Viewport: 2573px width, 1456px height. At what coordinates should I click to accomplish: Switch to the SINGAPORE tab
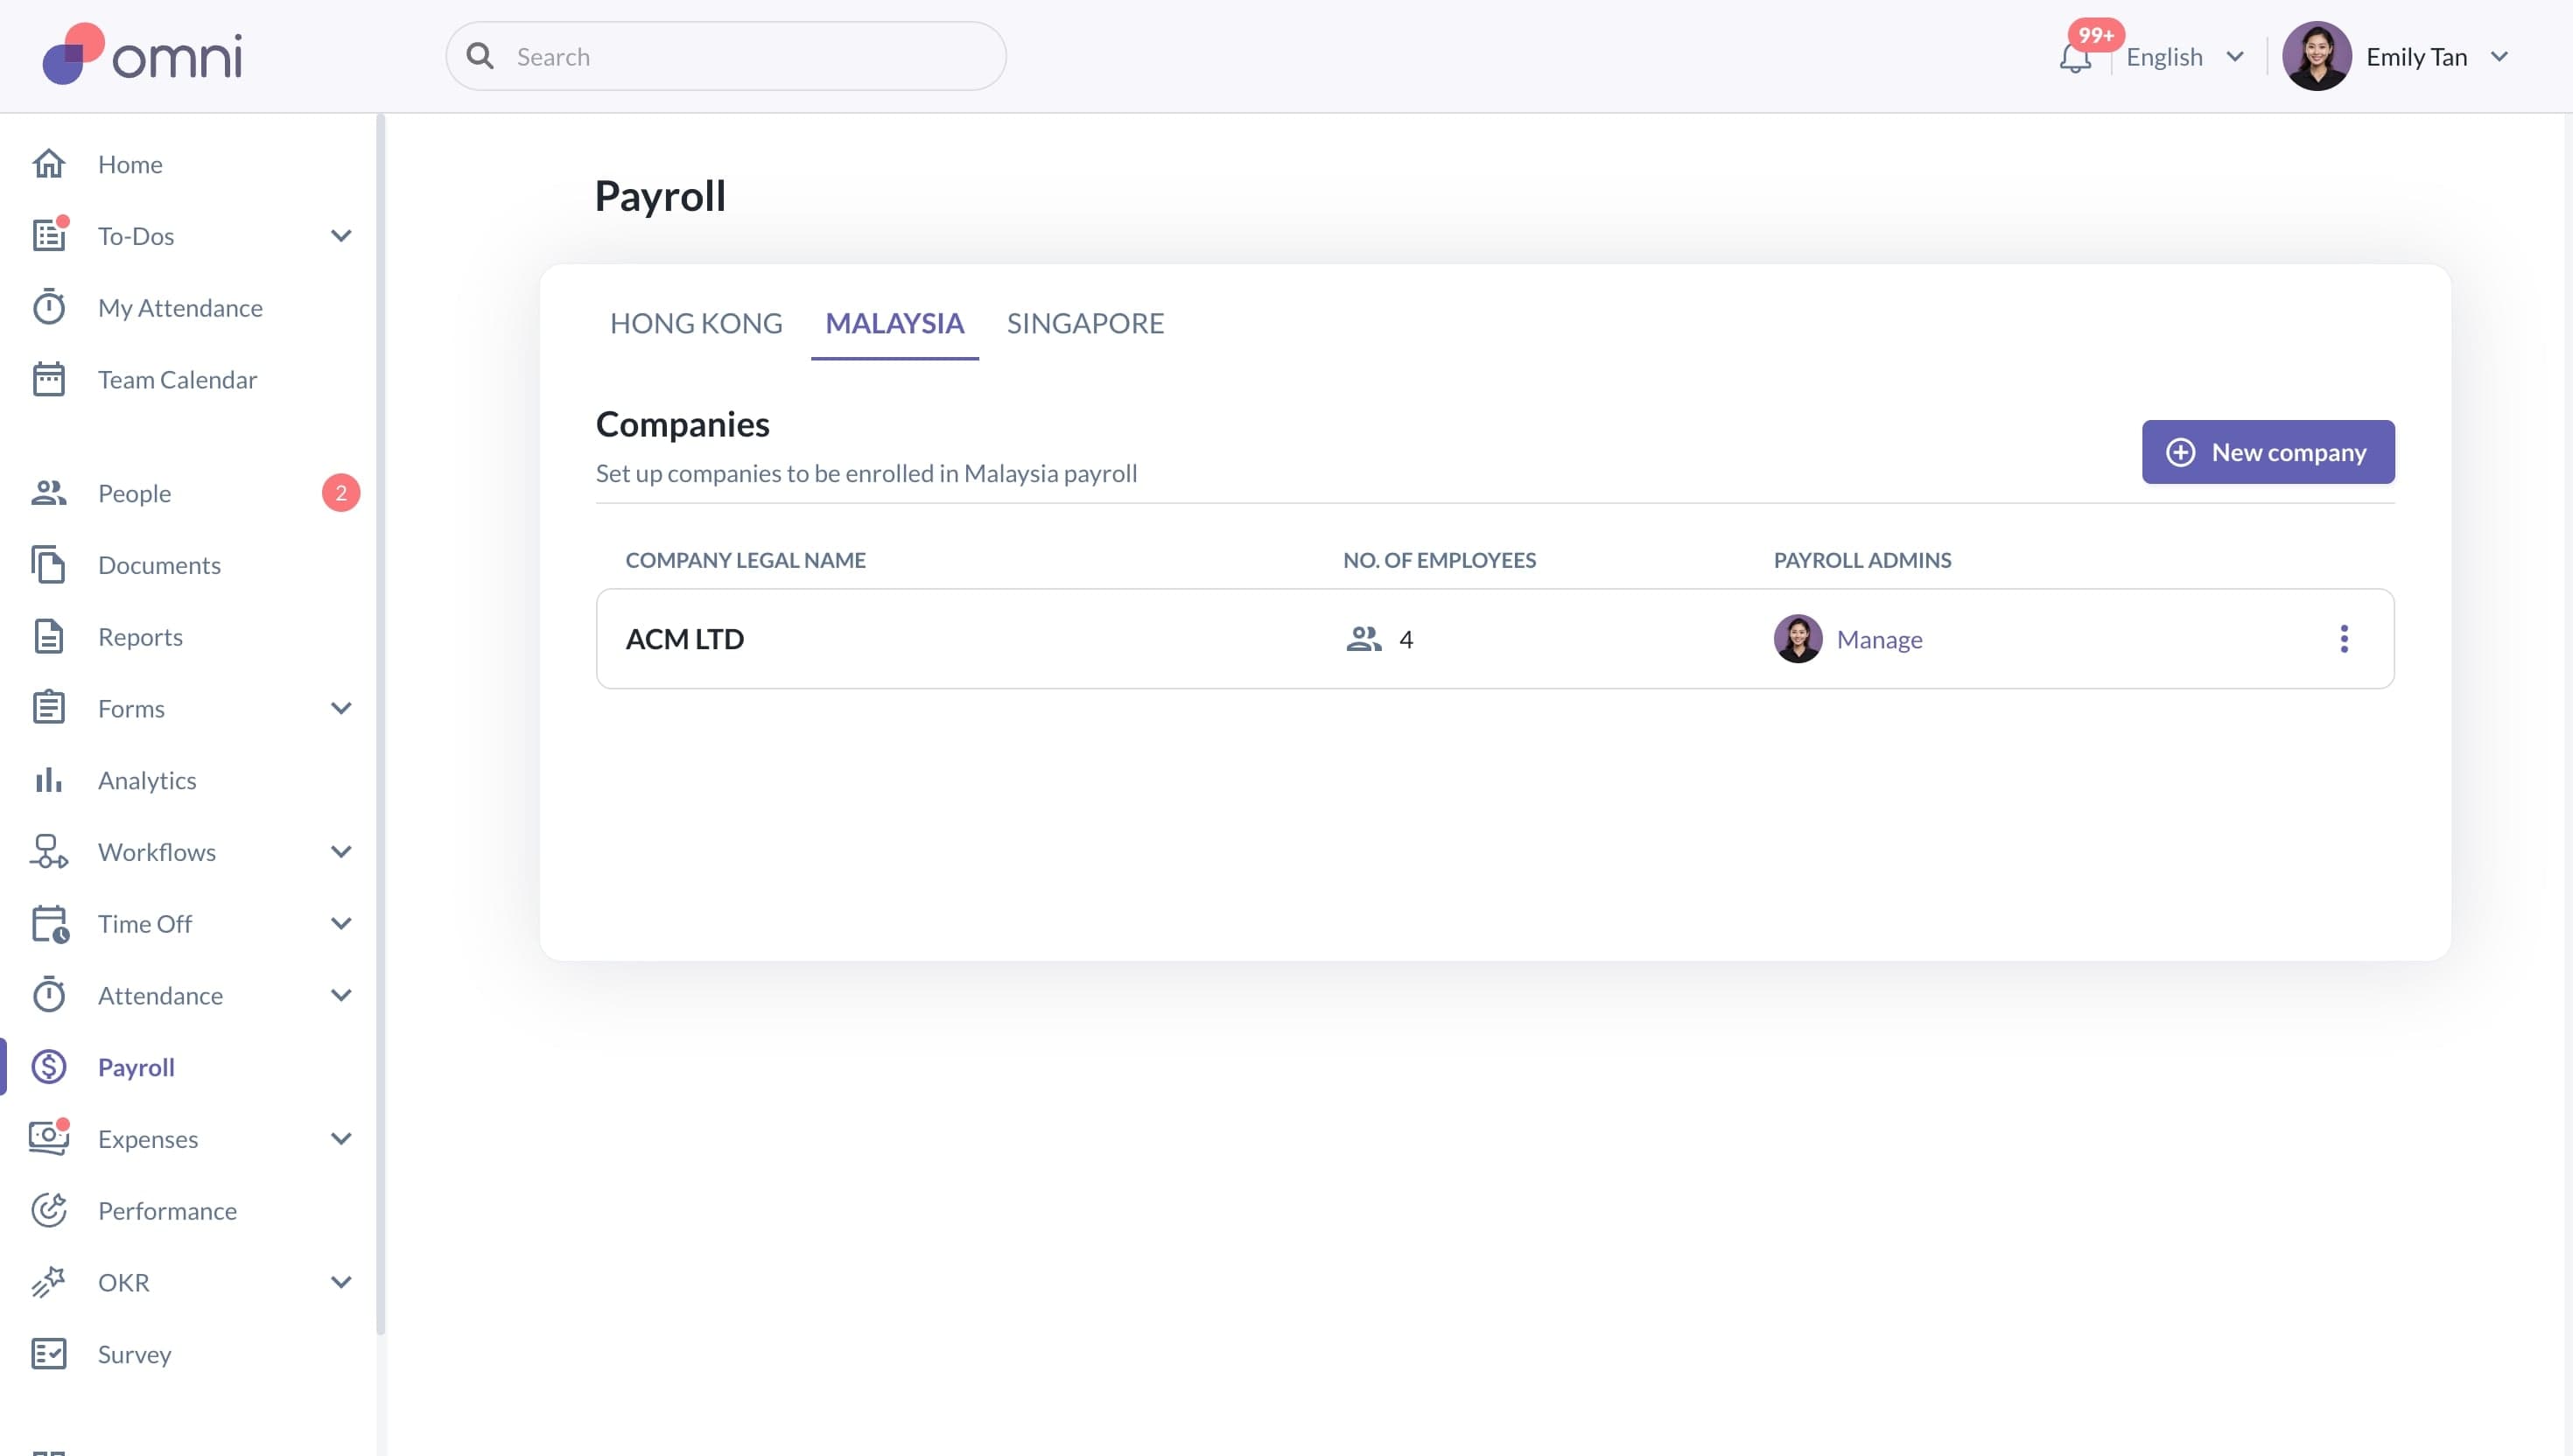click(1085, 323)
